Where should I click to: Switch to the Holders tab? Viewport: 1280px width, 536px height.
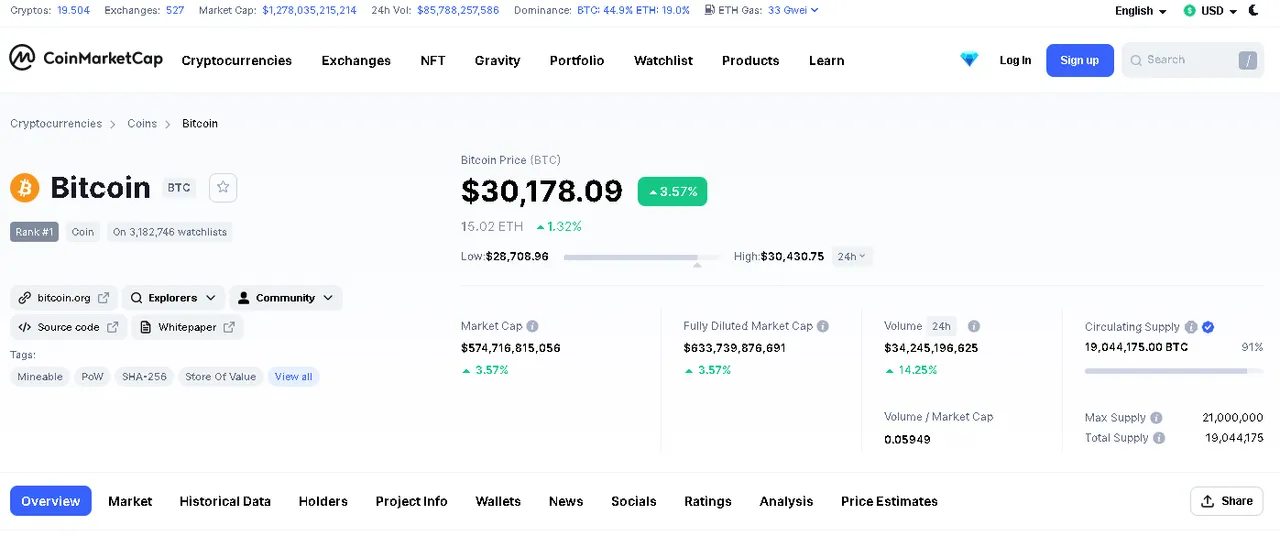click(323, 501)
